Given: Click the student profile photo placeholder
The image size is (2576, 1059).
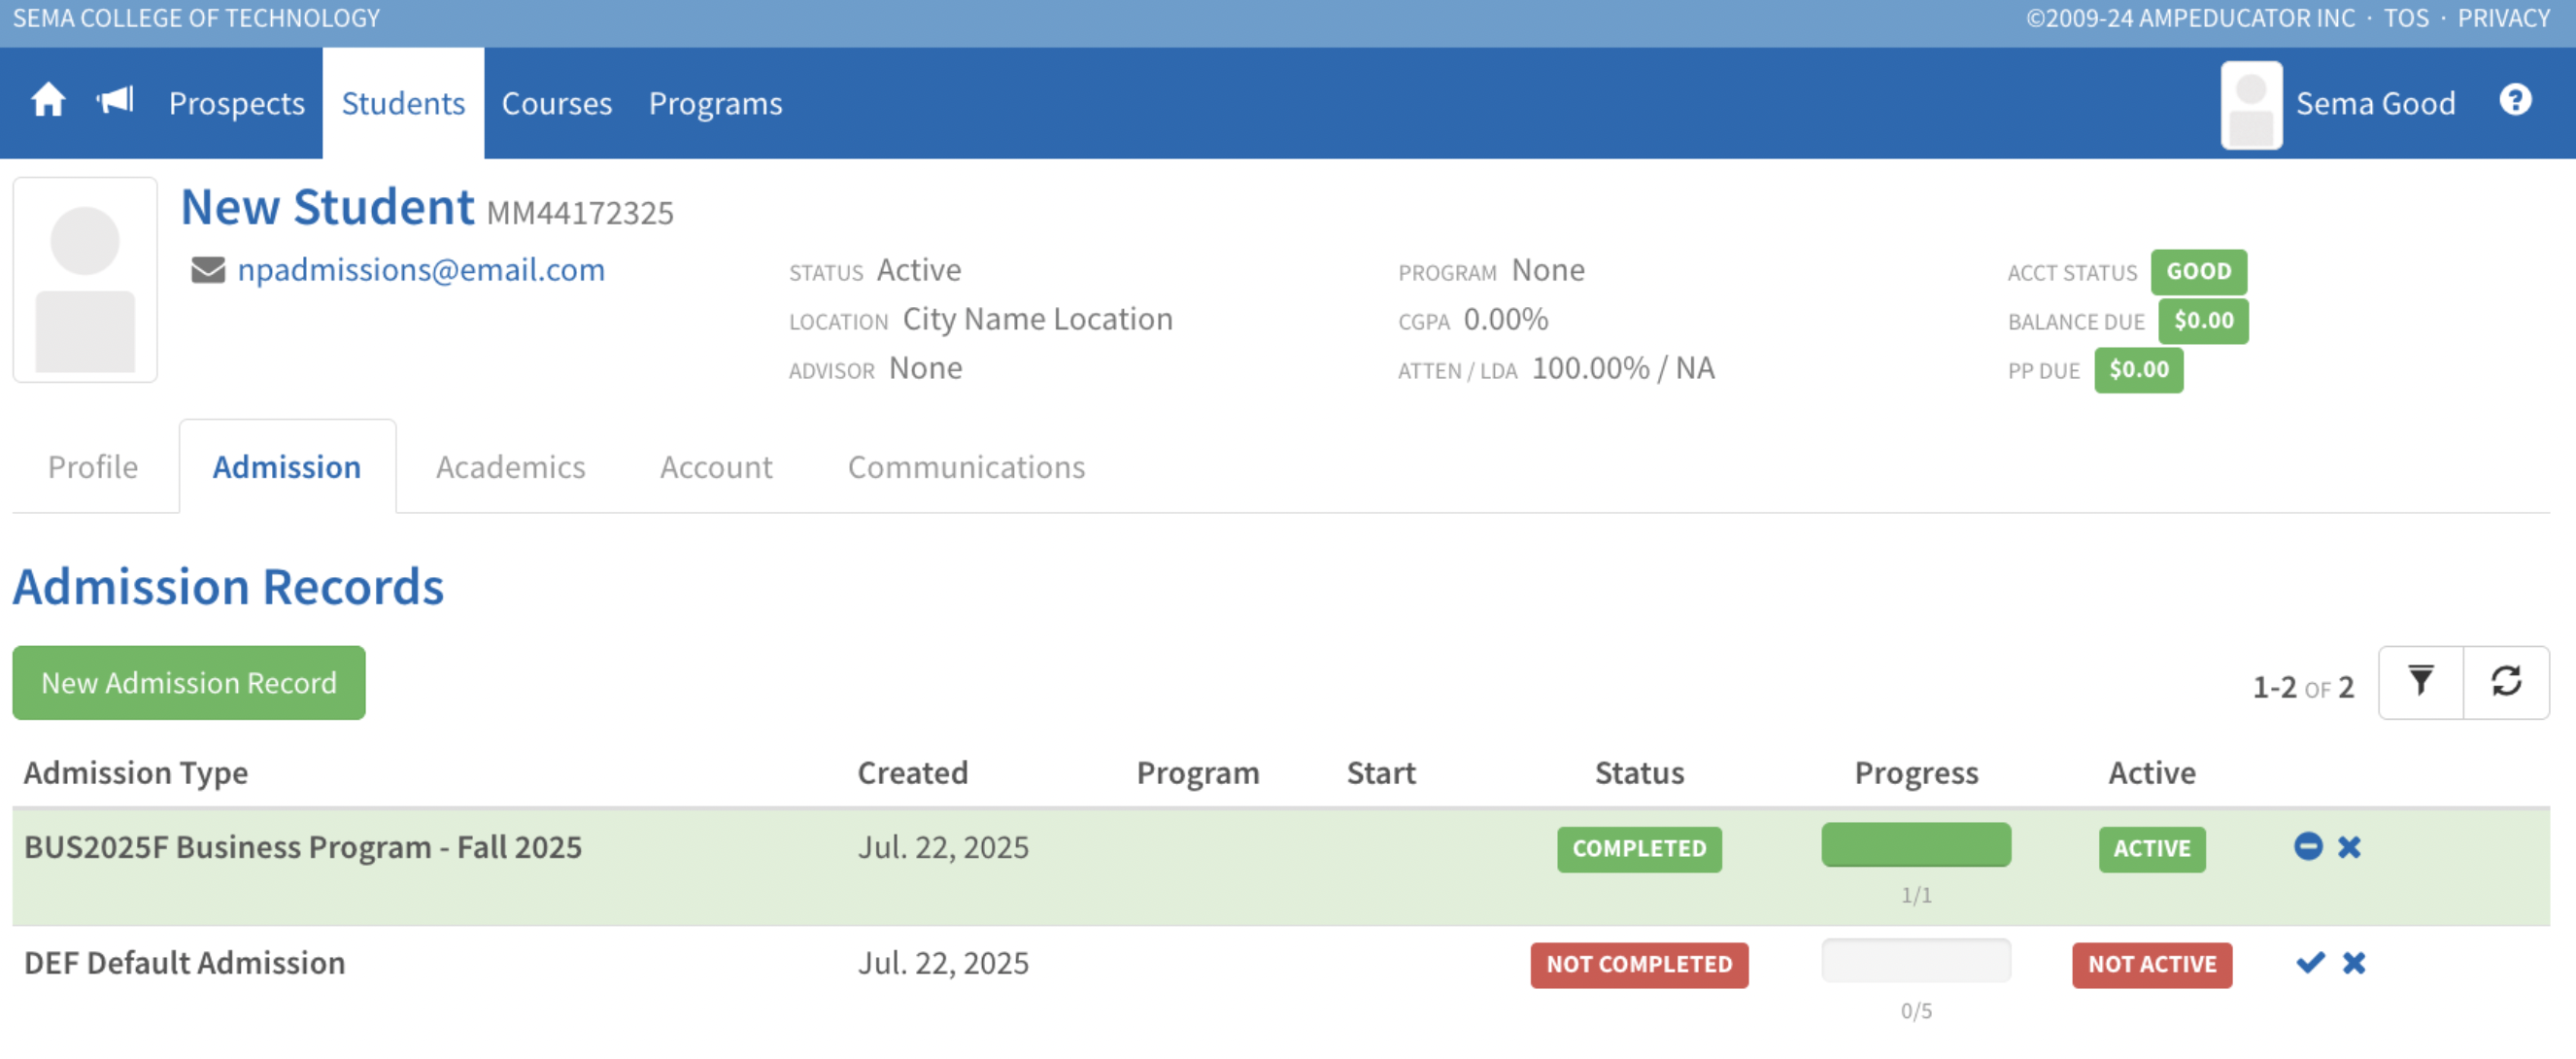Looking at the screenshot, I should point(85,280).
